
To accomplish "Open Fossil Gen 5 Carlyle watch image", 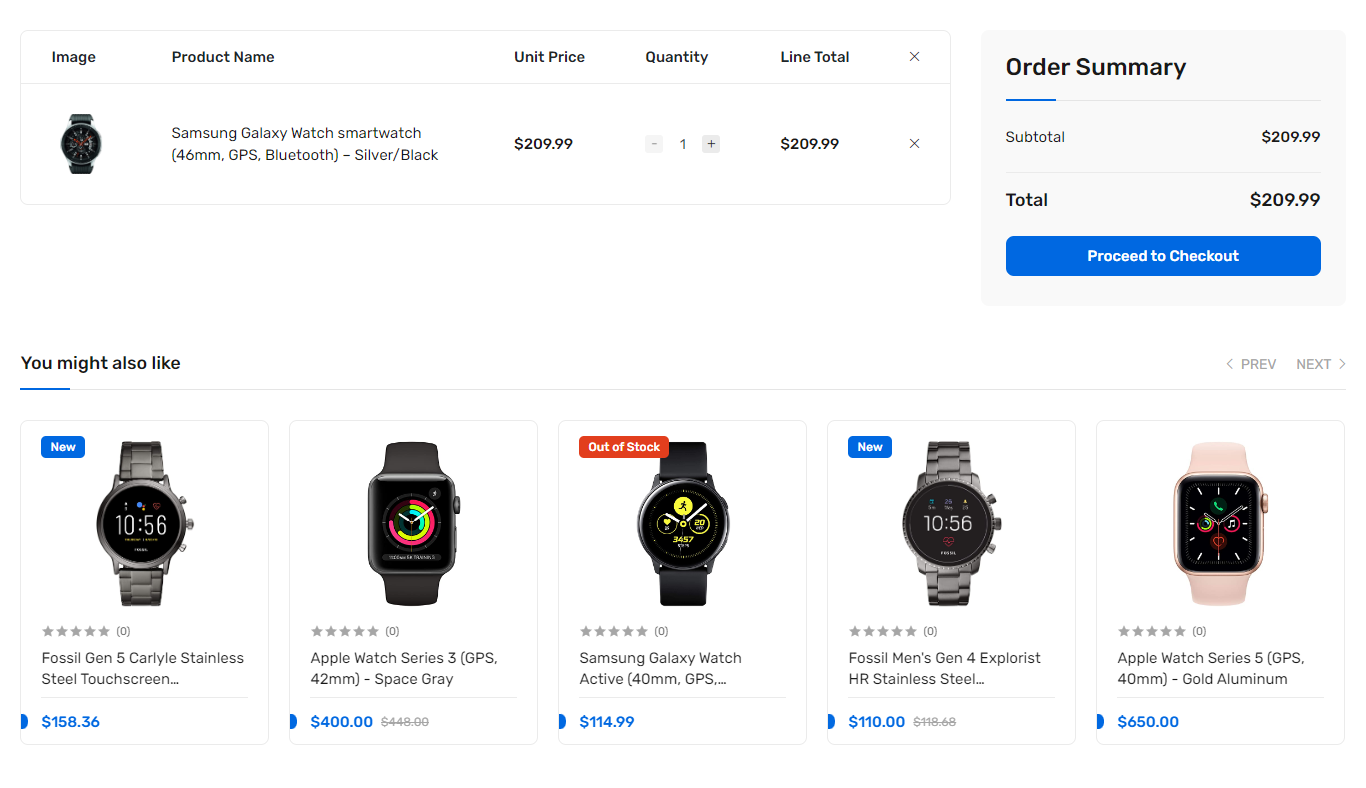I will 145,523.
